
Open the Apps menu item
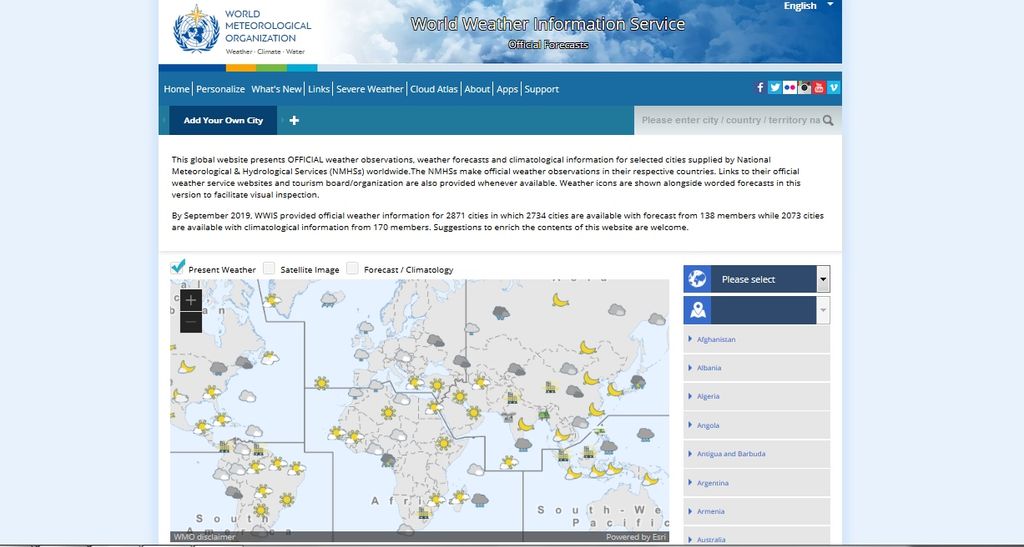coord(507,89)
